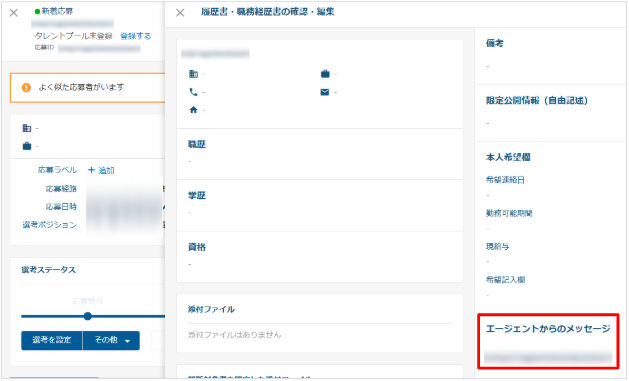Image resolution: width=629 pixels, height=381 pixels.
Task: Click the よく似た応募者がいます alert banner
Action: click(x=87, y=87)
